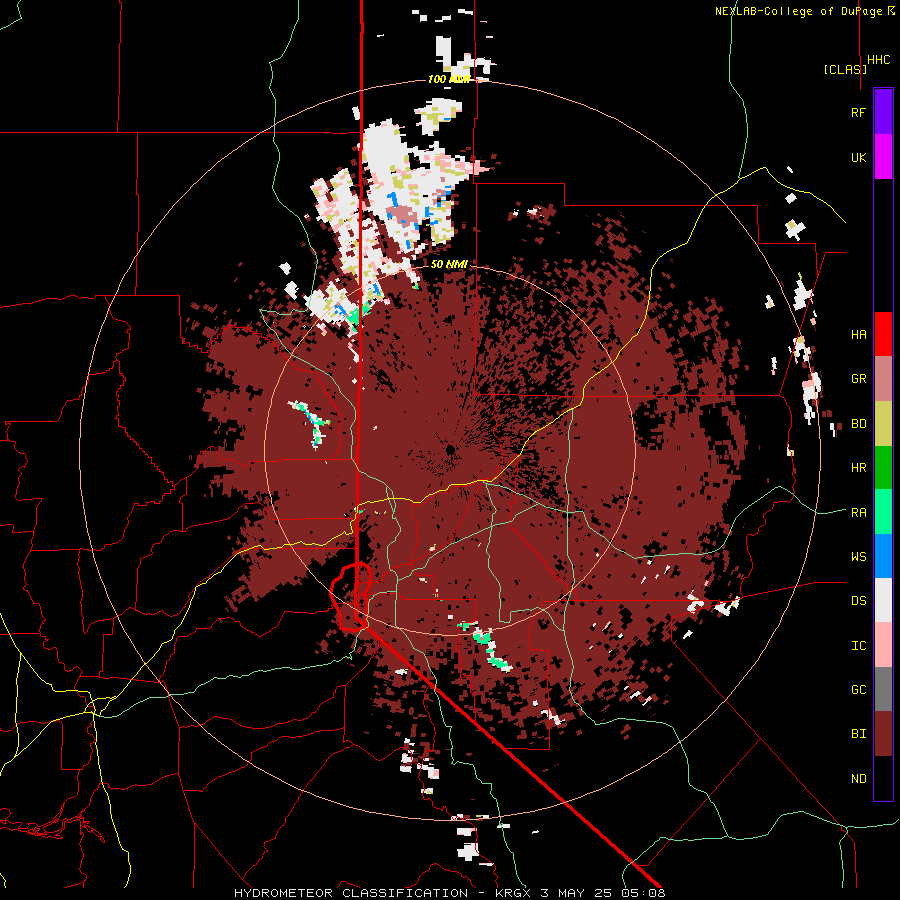Click the HA red legend swatch
Viewport: 900px width, 900px height.
(x=883, y=334)
